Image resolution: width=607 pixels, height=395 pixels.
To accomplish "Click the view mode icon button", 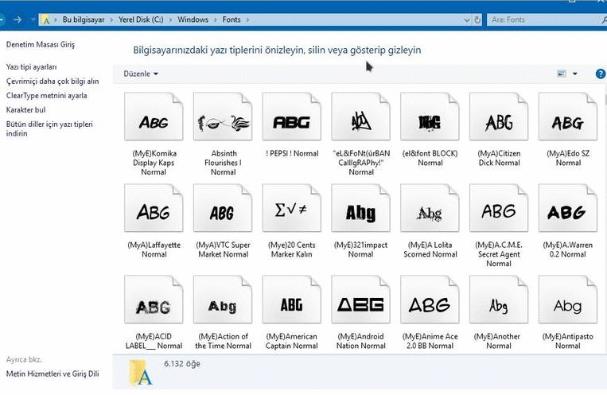I will [x=561, y=74].
